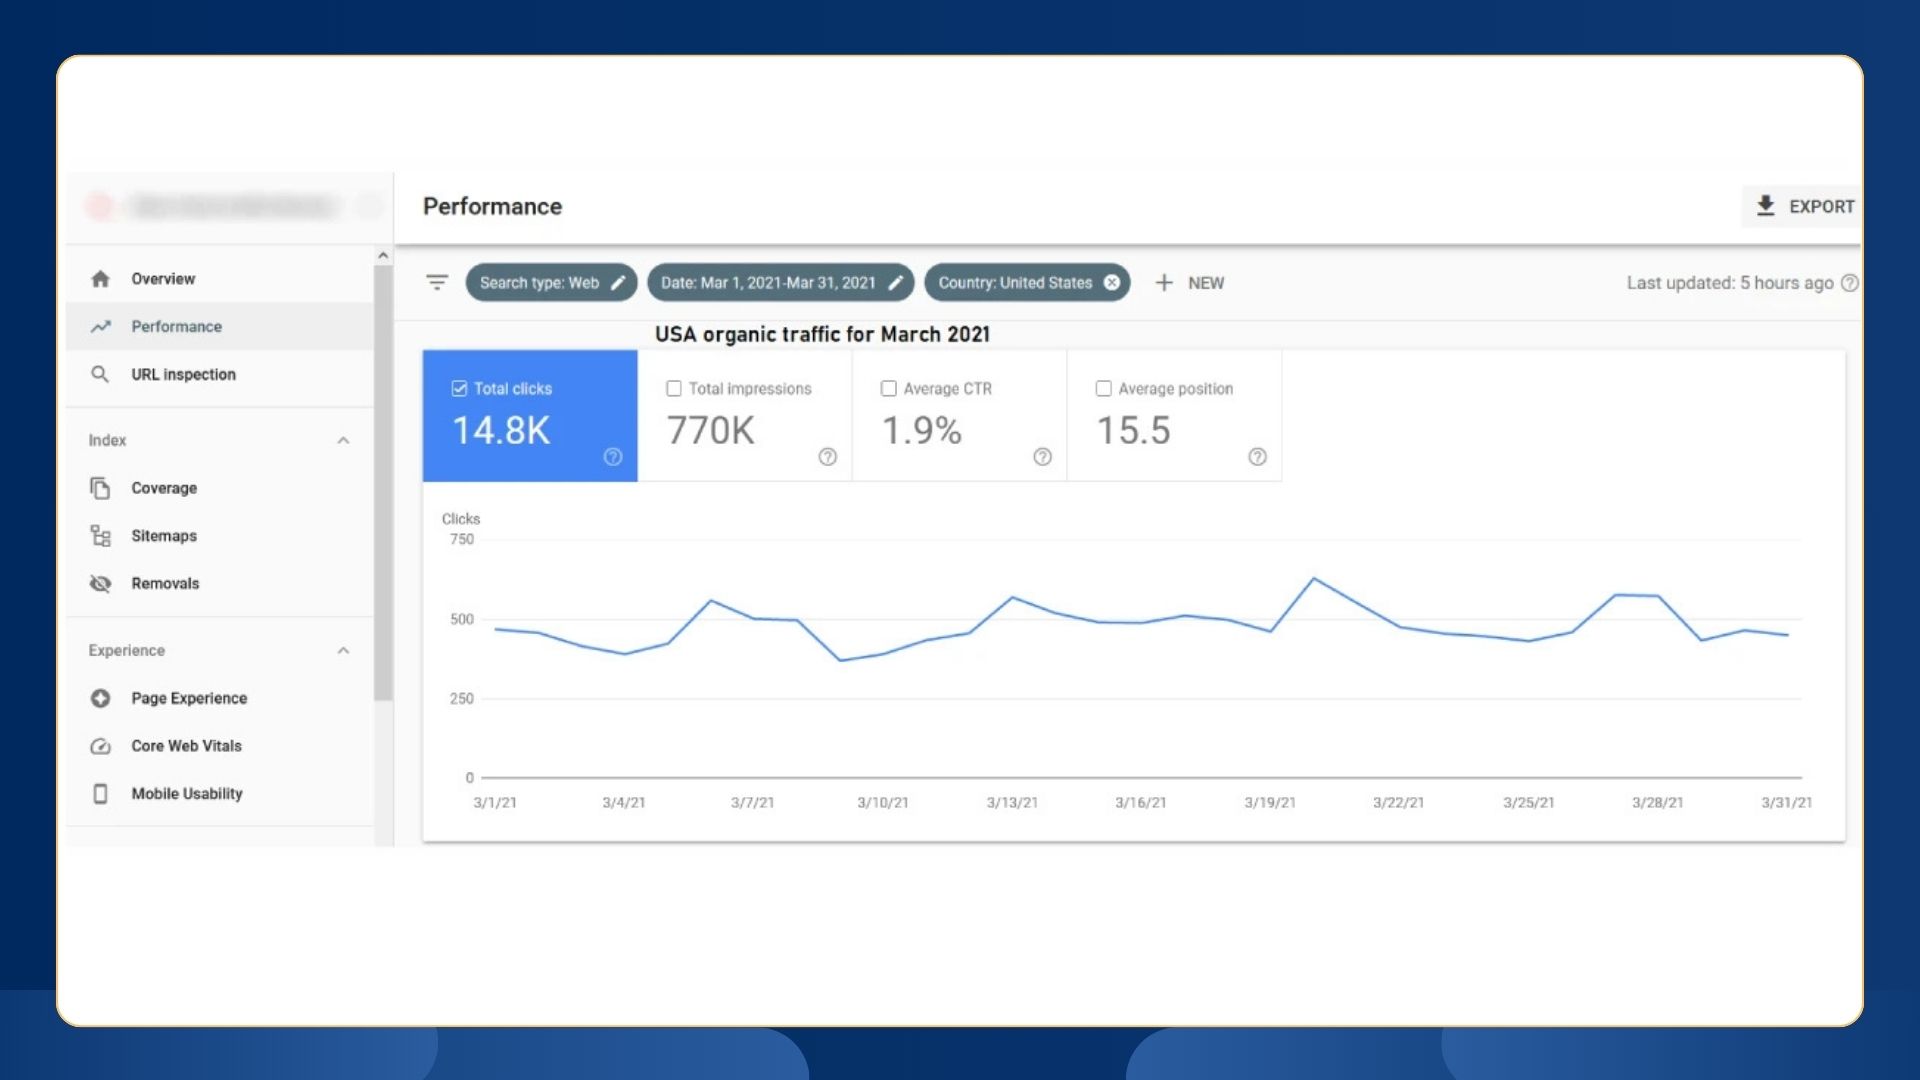The width and height of the screenshot is (1920, 1080).
Task: Edit Date range with pencil icon
Action: [895, 283]
